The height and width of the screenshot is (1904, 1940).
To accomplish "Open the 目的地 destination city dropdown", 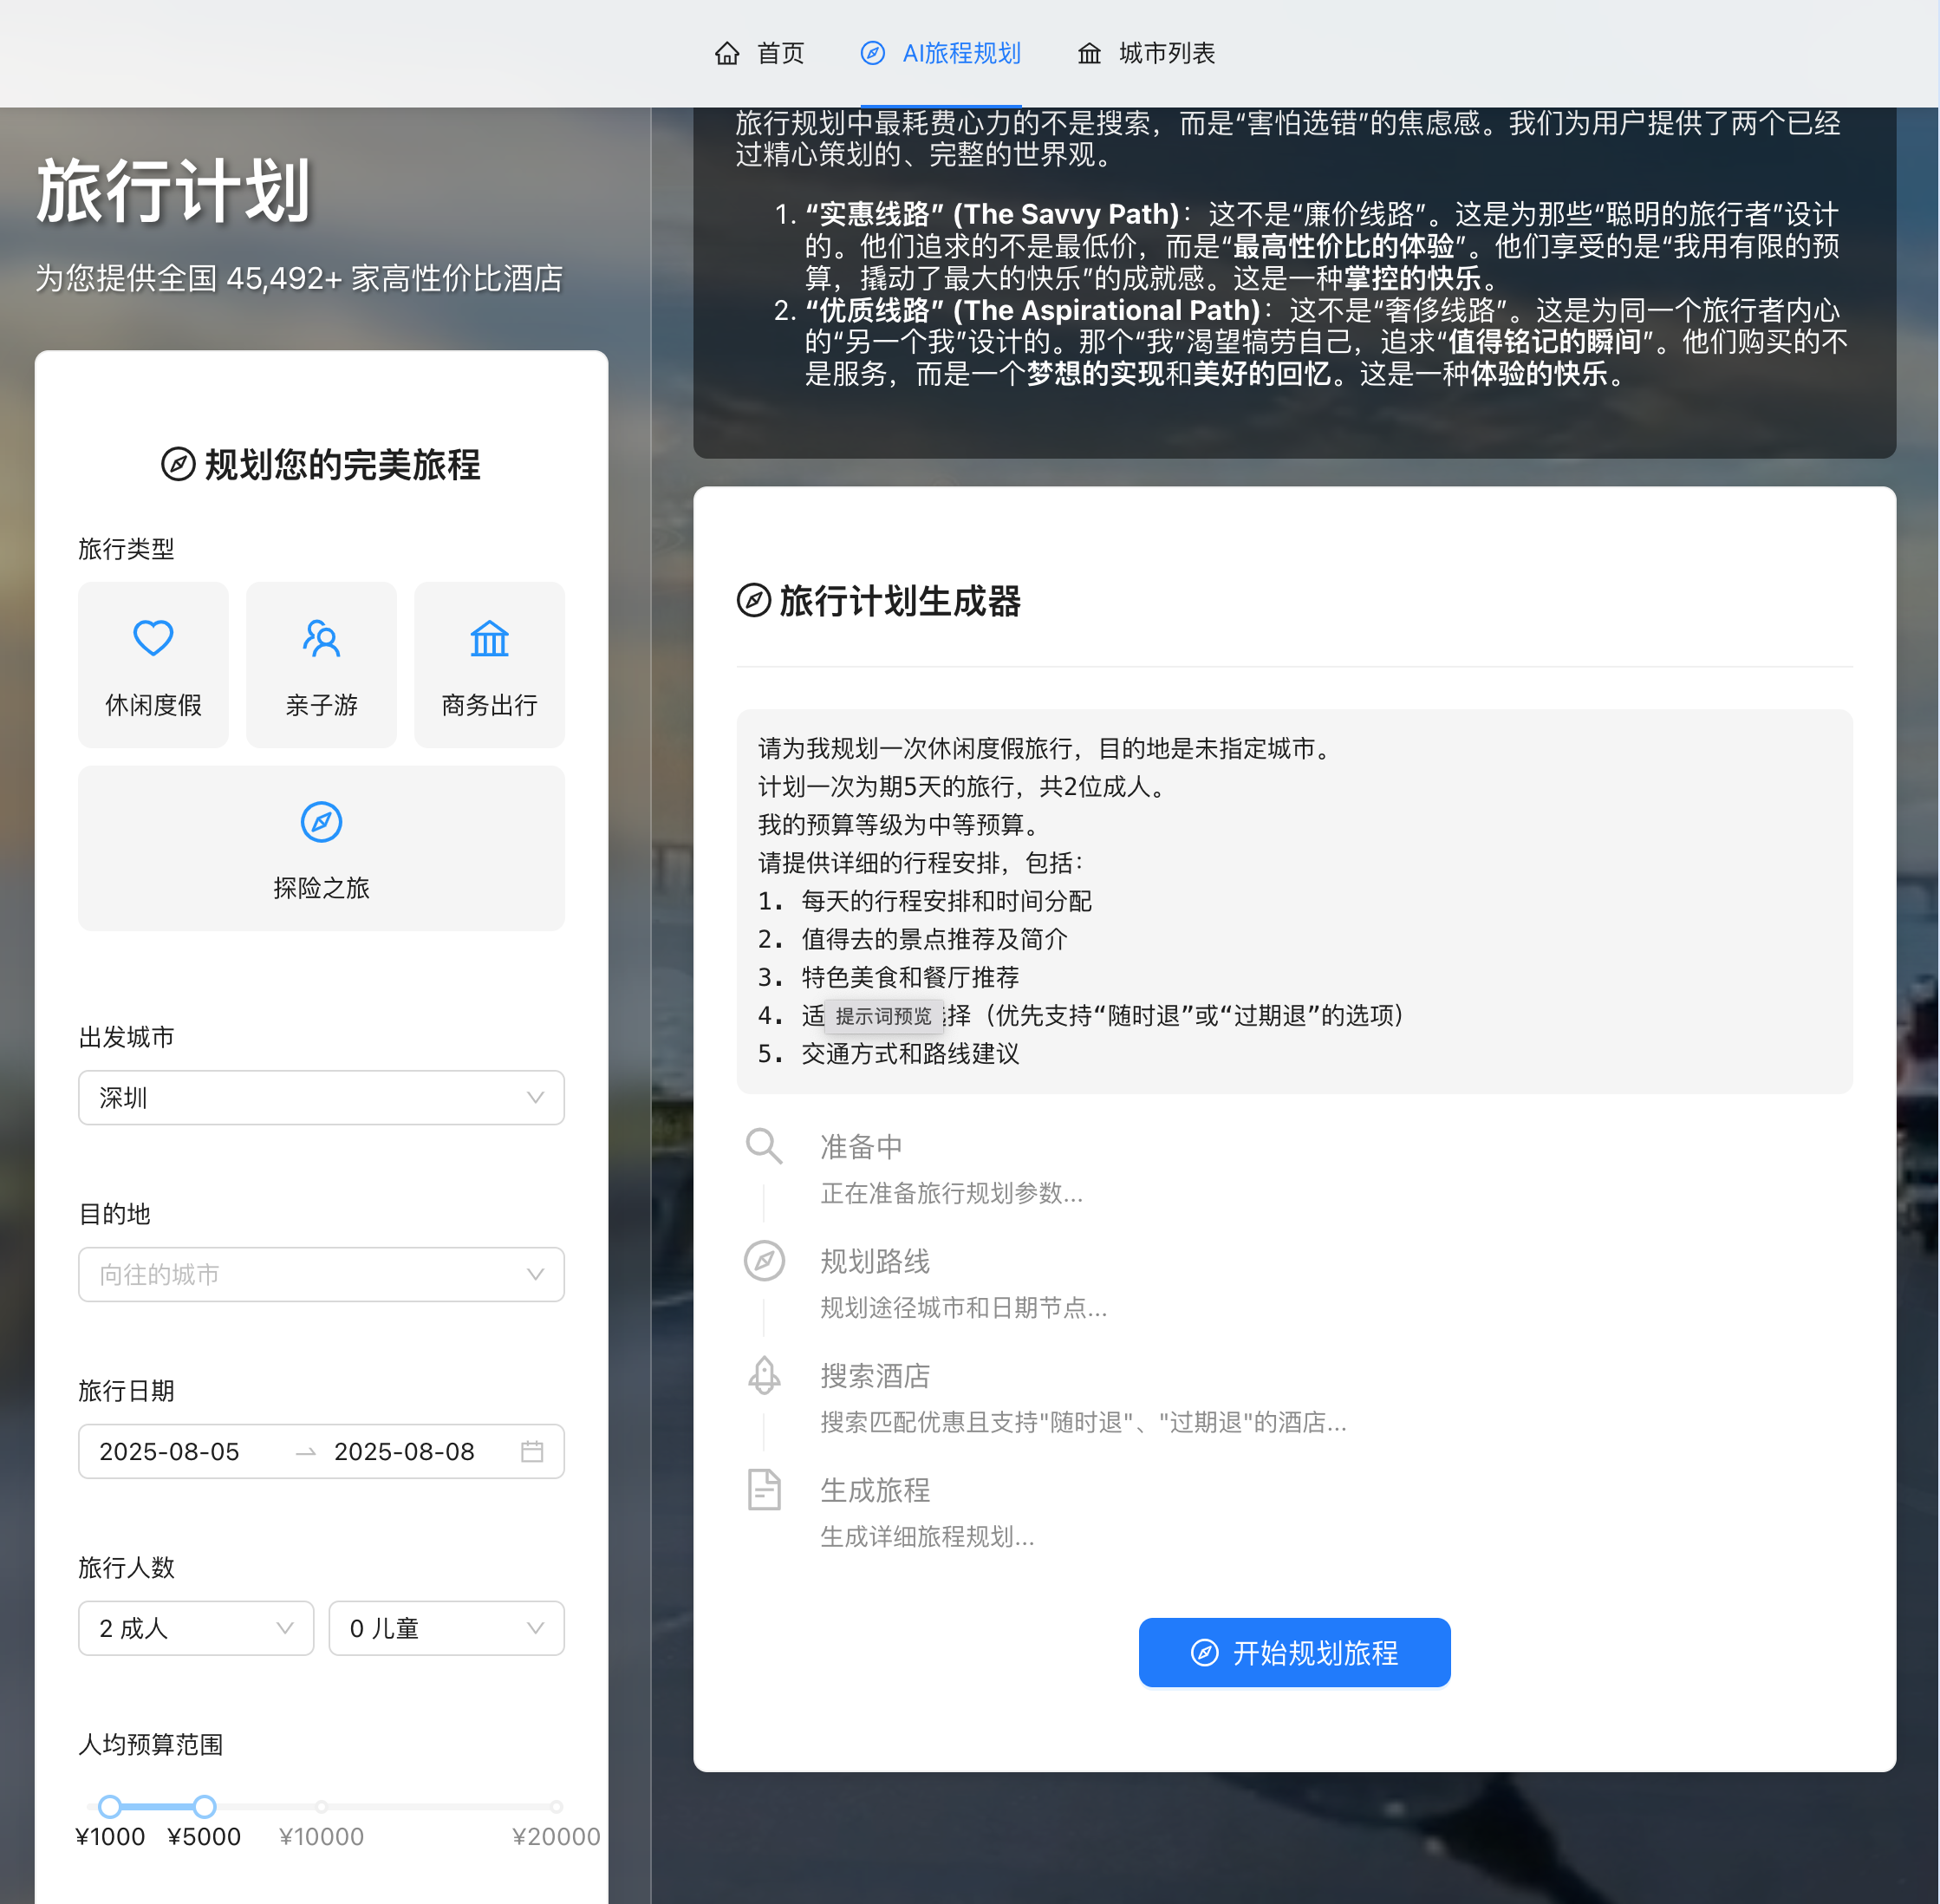I will tap(321, 1274).
